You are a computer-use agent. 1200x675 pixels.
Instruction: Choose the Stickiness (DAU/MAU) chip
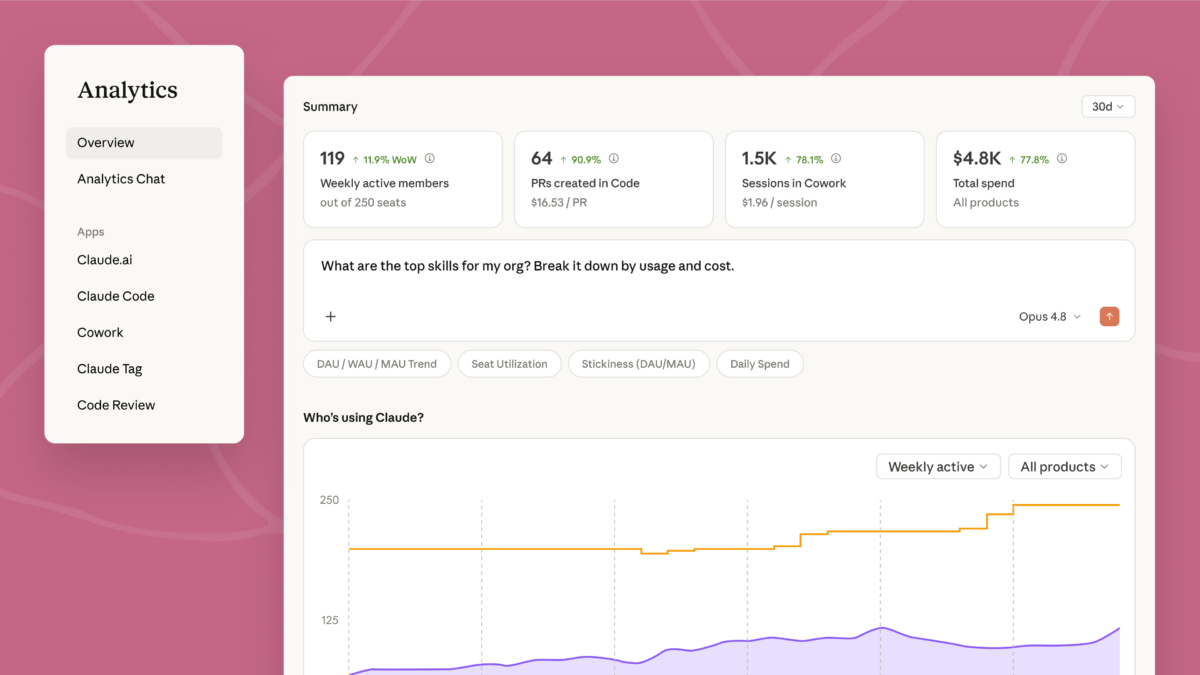(638, 364)
